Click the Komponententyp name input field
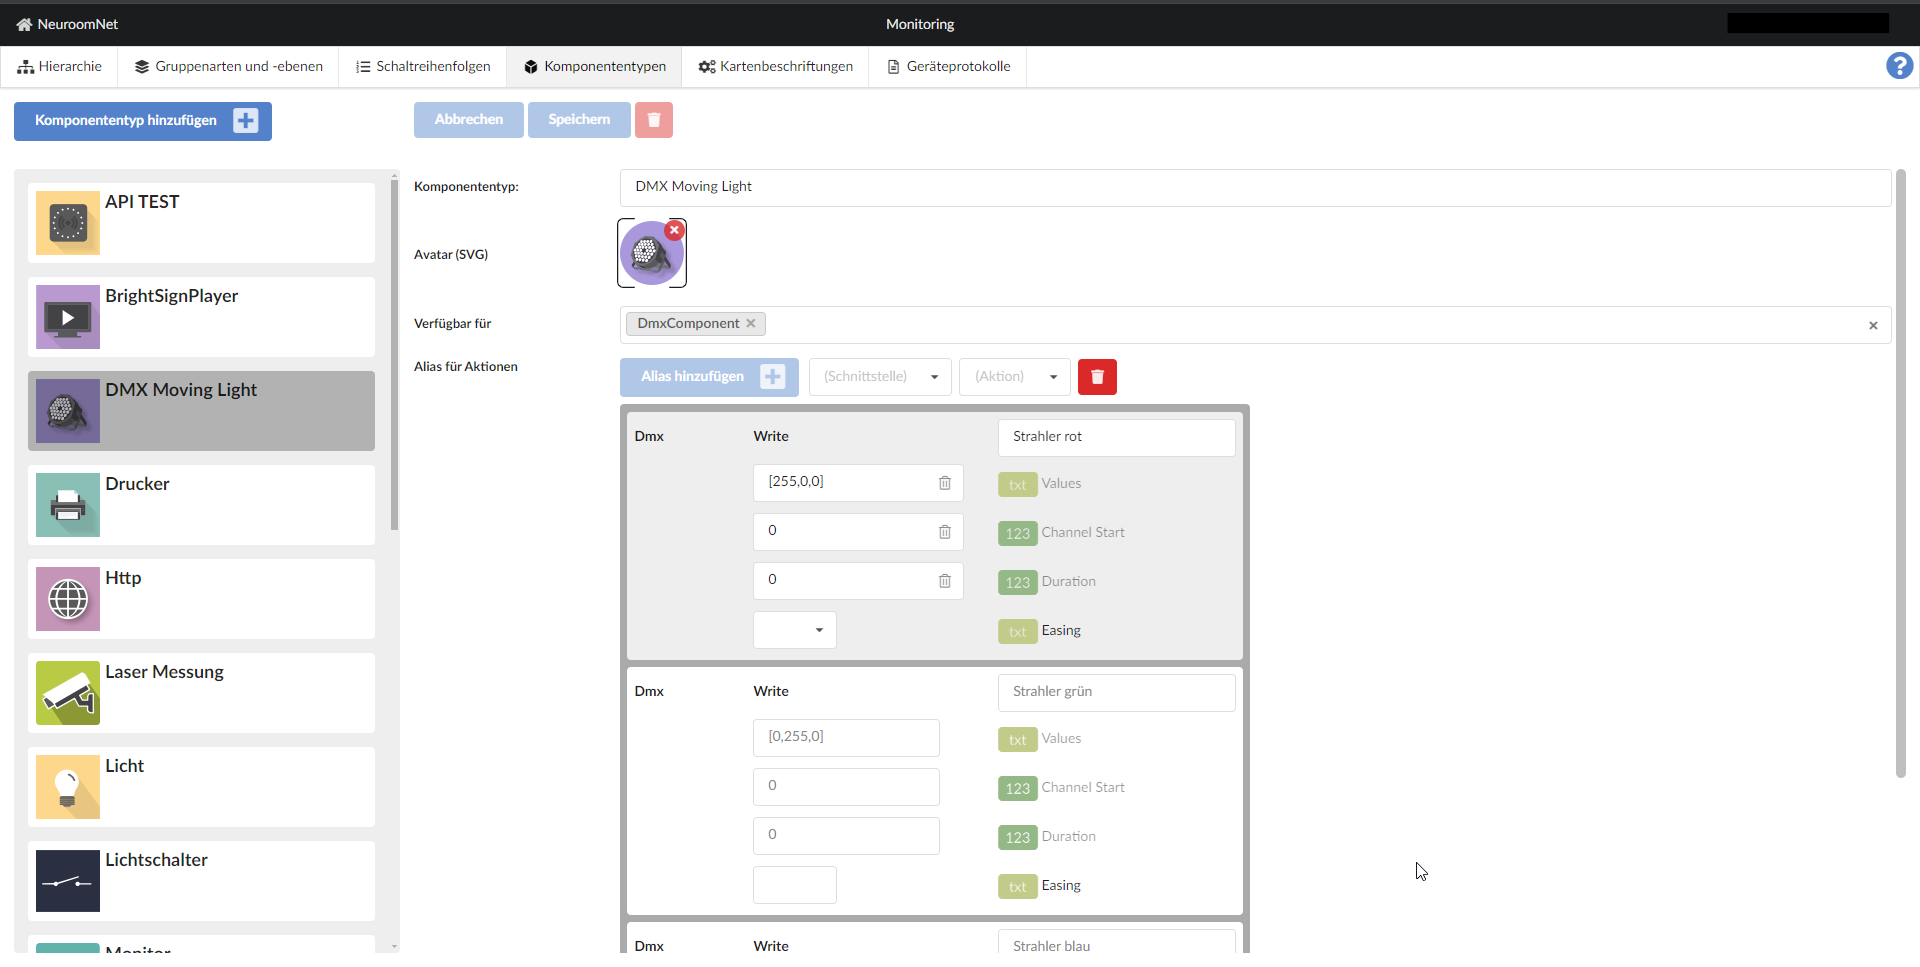 click(x=1255, y=187)
